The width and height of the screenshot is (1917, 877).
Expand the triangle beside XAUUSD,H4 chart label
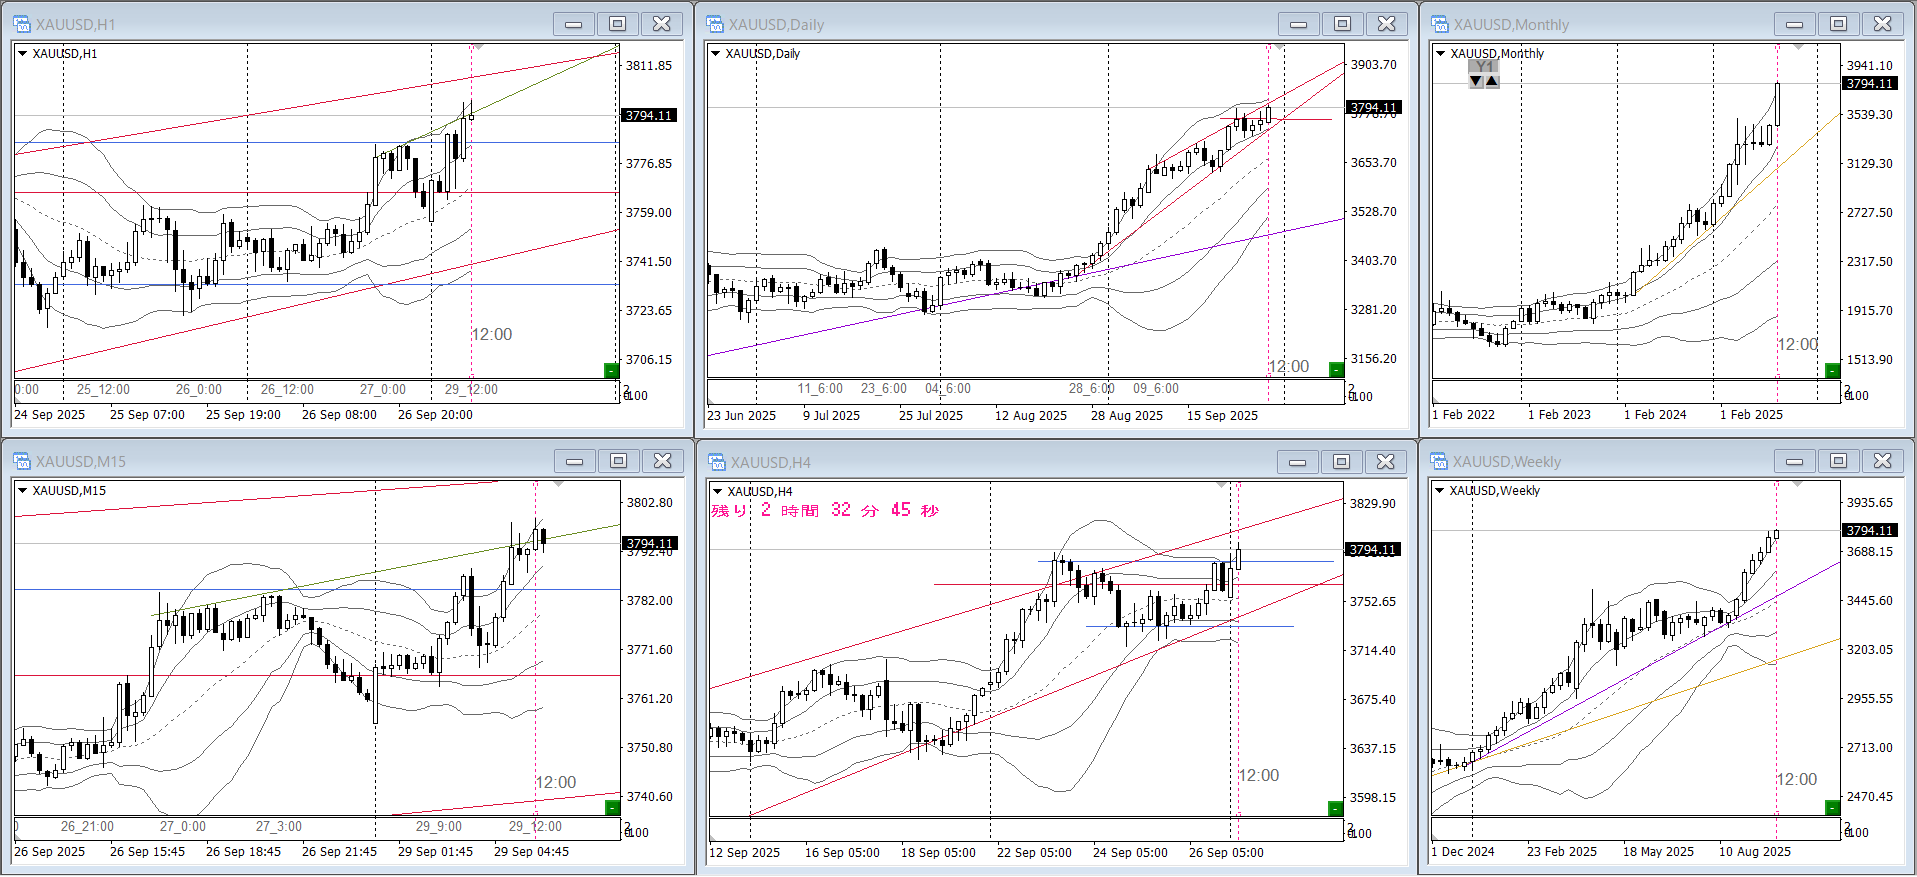[x=716, y=491]
